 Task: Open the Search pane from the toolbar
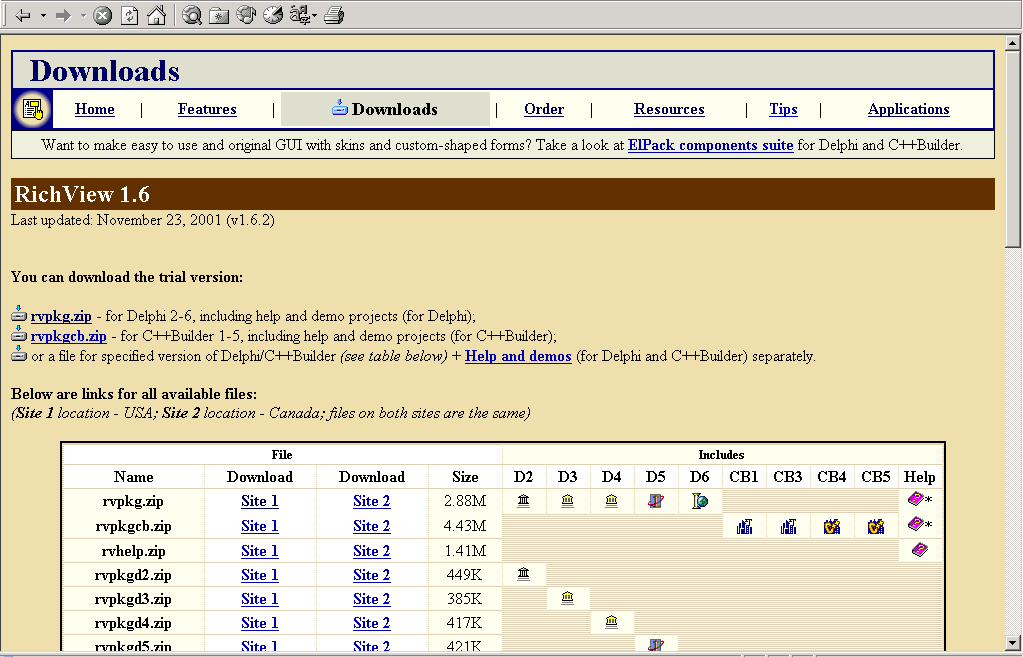pyautogui.click(x=191, y=15)
